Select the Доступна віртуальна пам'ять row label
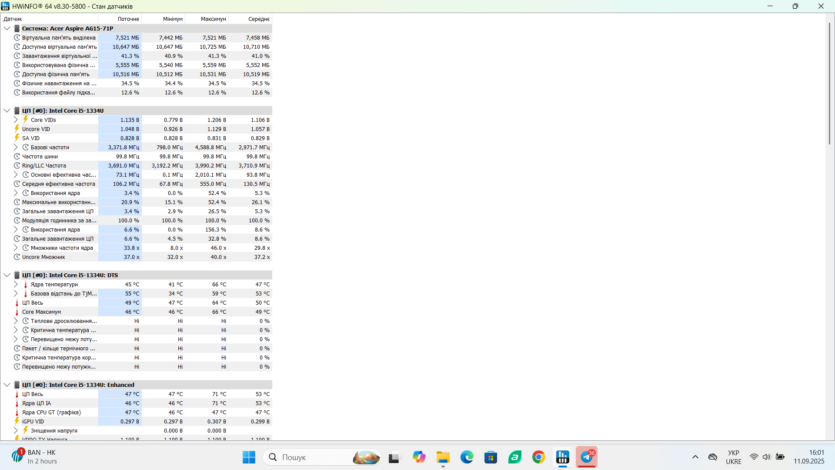 pos(59,47)
